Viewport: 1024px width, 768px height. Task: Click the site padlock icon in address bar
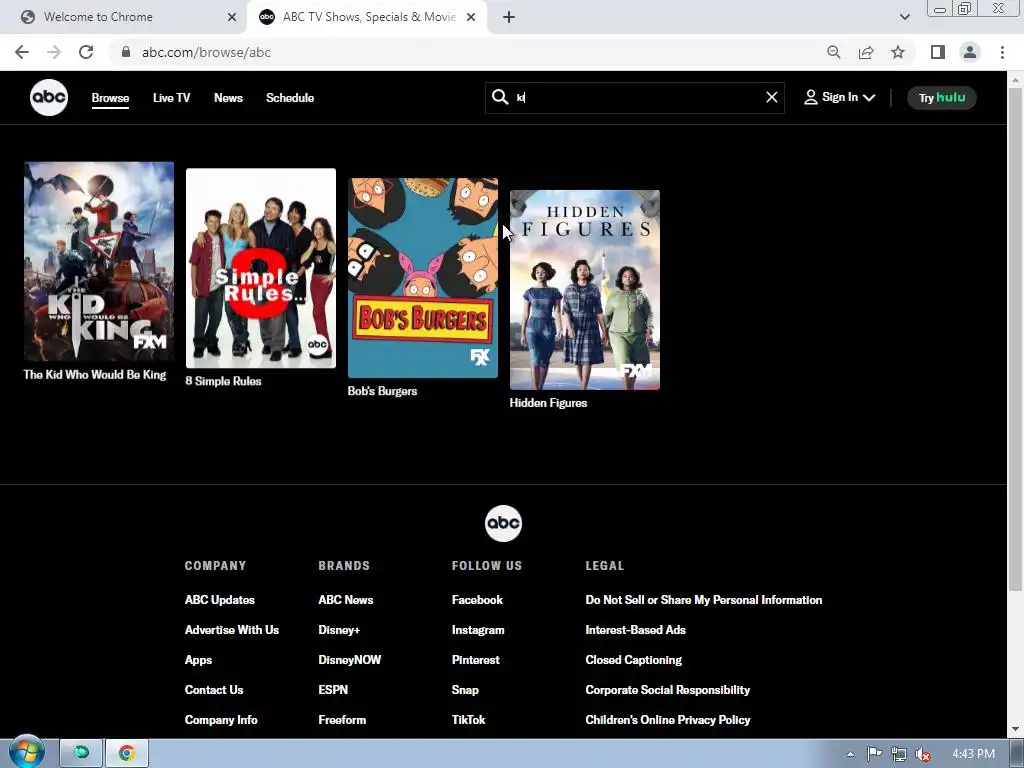tap(126, 52)
